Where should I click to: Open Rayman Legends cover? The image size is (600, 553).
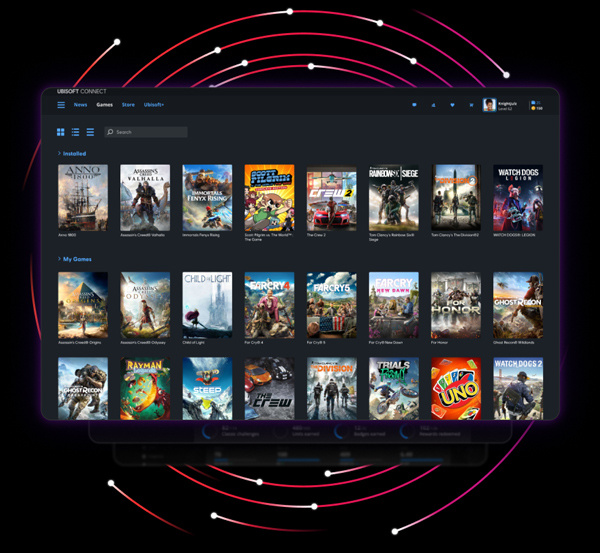pyautogui.click(x=145, y=388)
